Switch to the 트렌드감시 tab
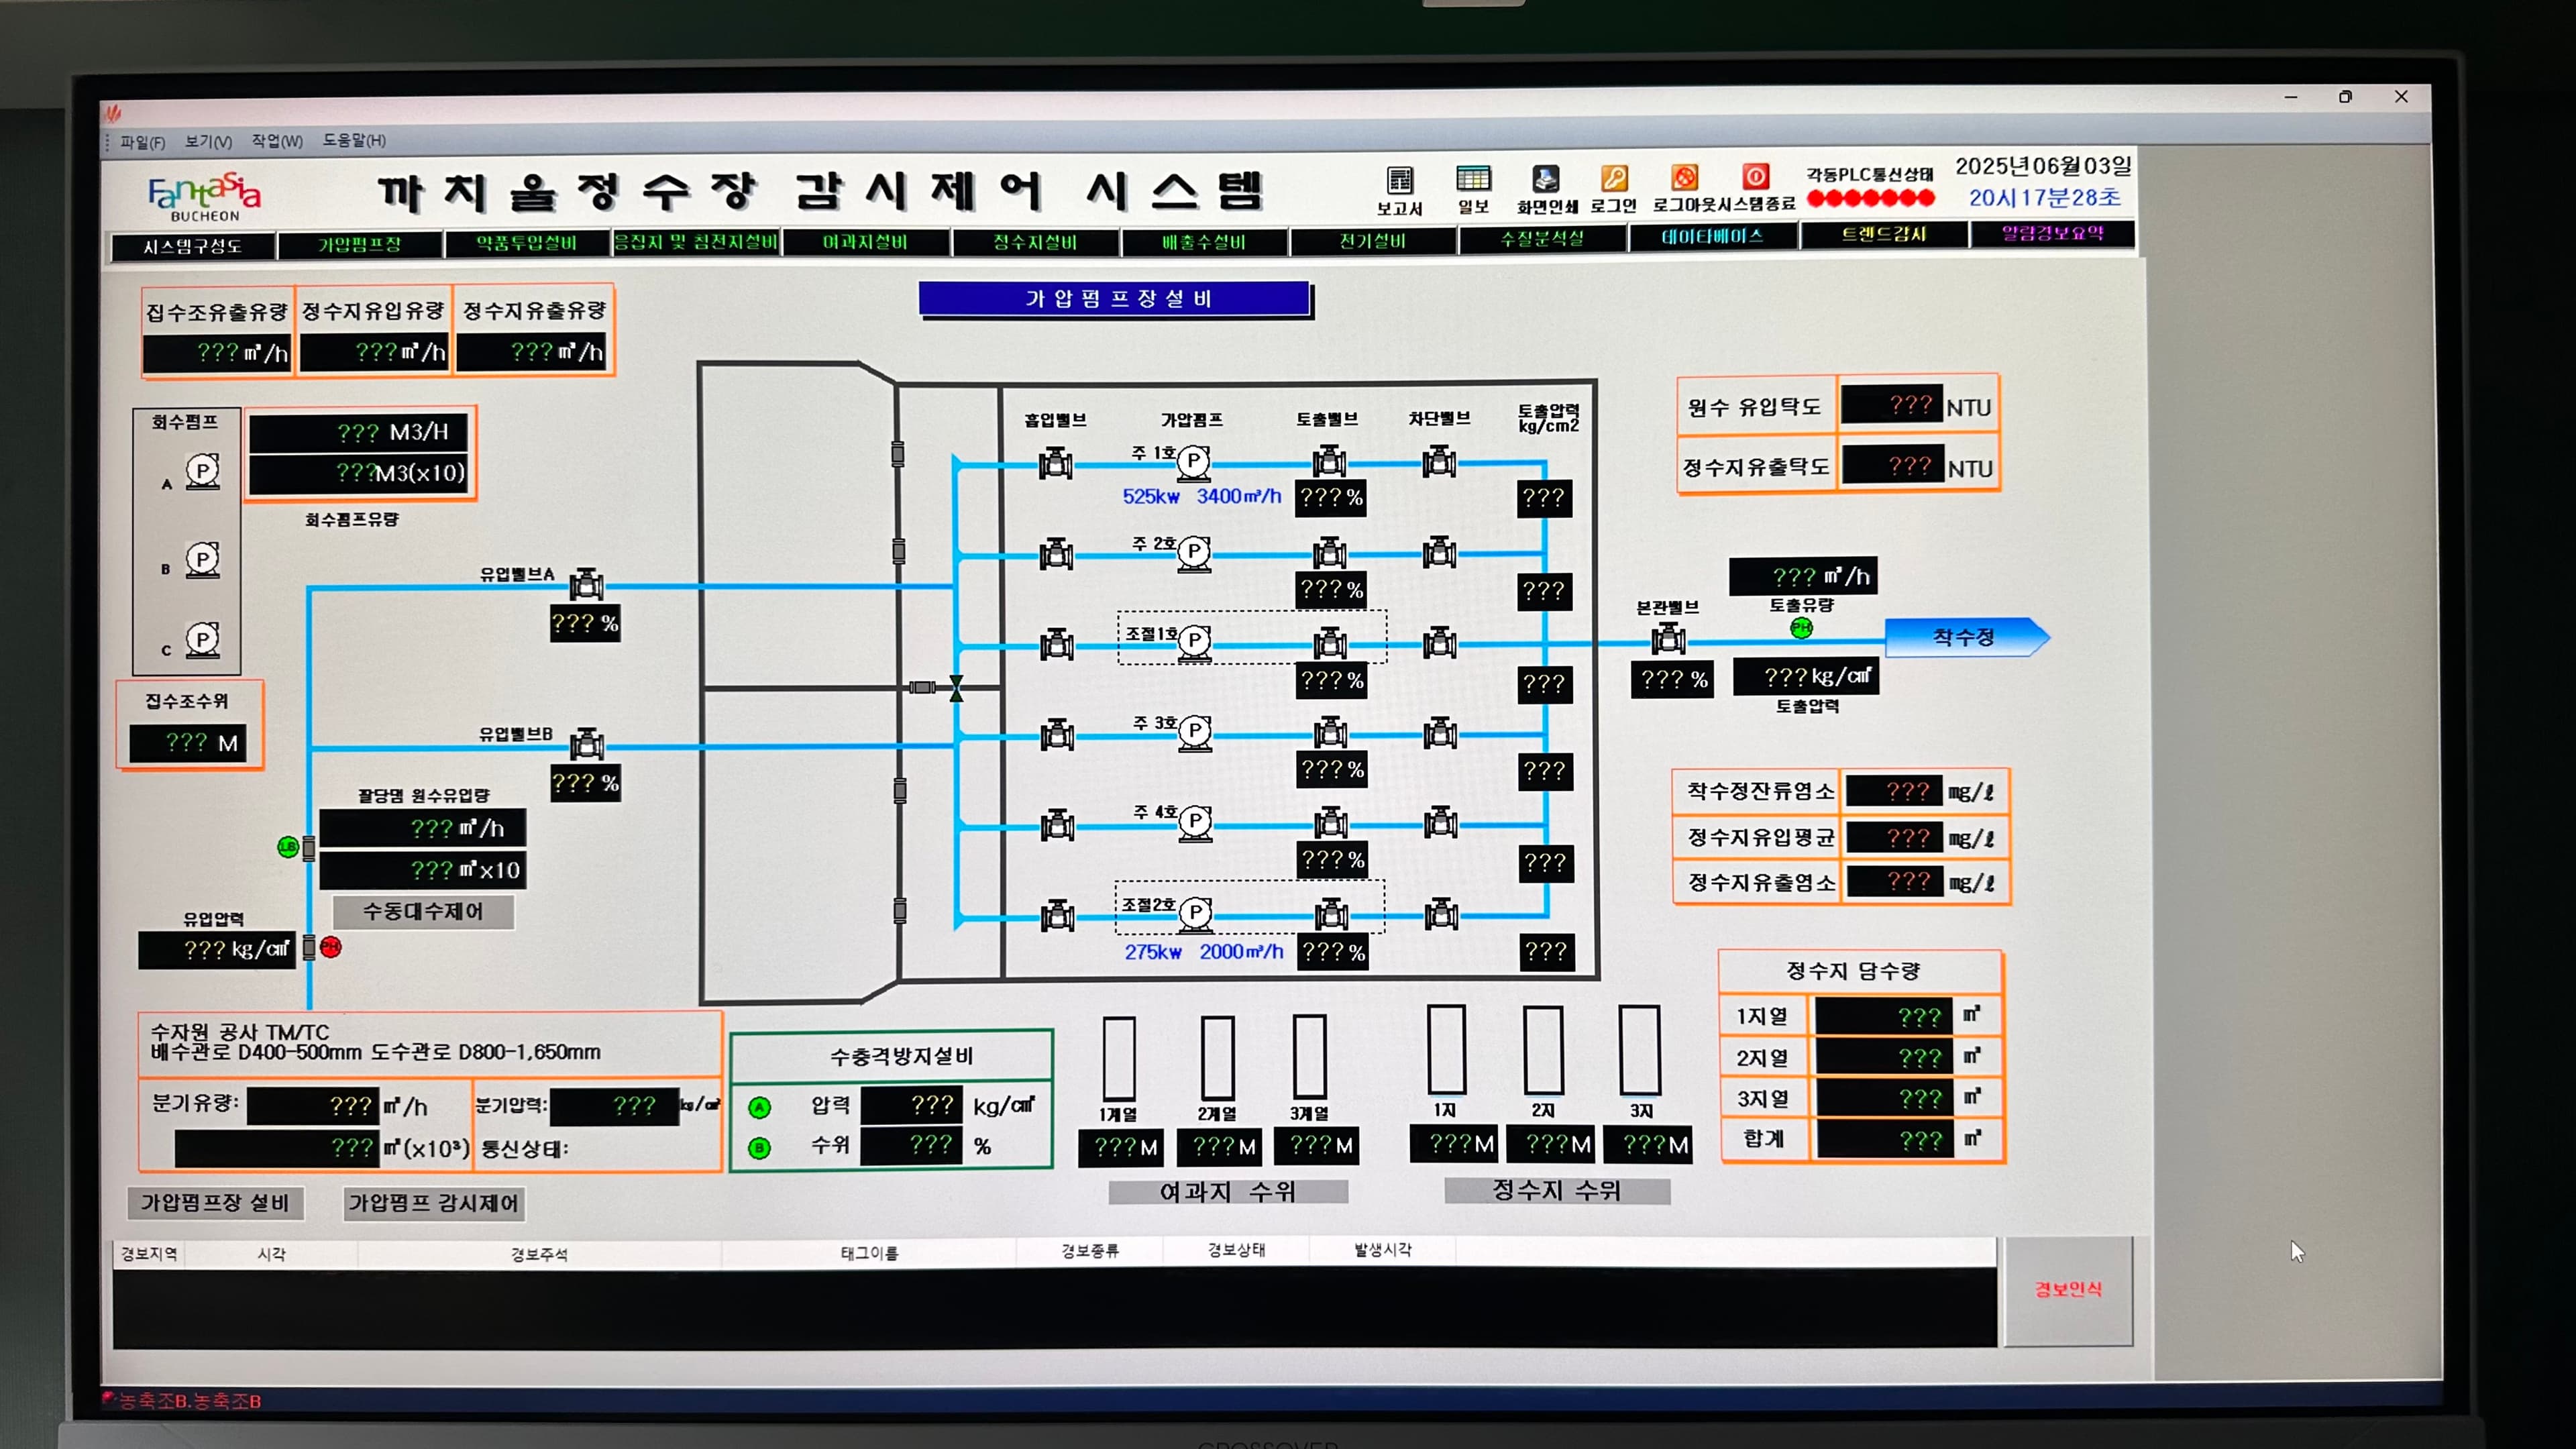2576x1449 pixels. tap(1884, 236)
